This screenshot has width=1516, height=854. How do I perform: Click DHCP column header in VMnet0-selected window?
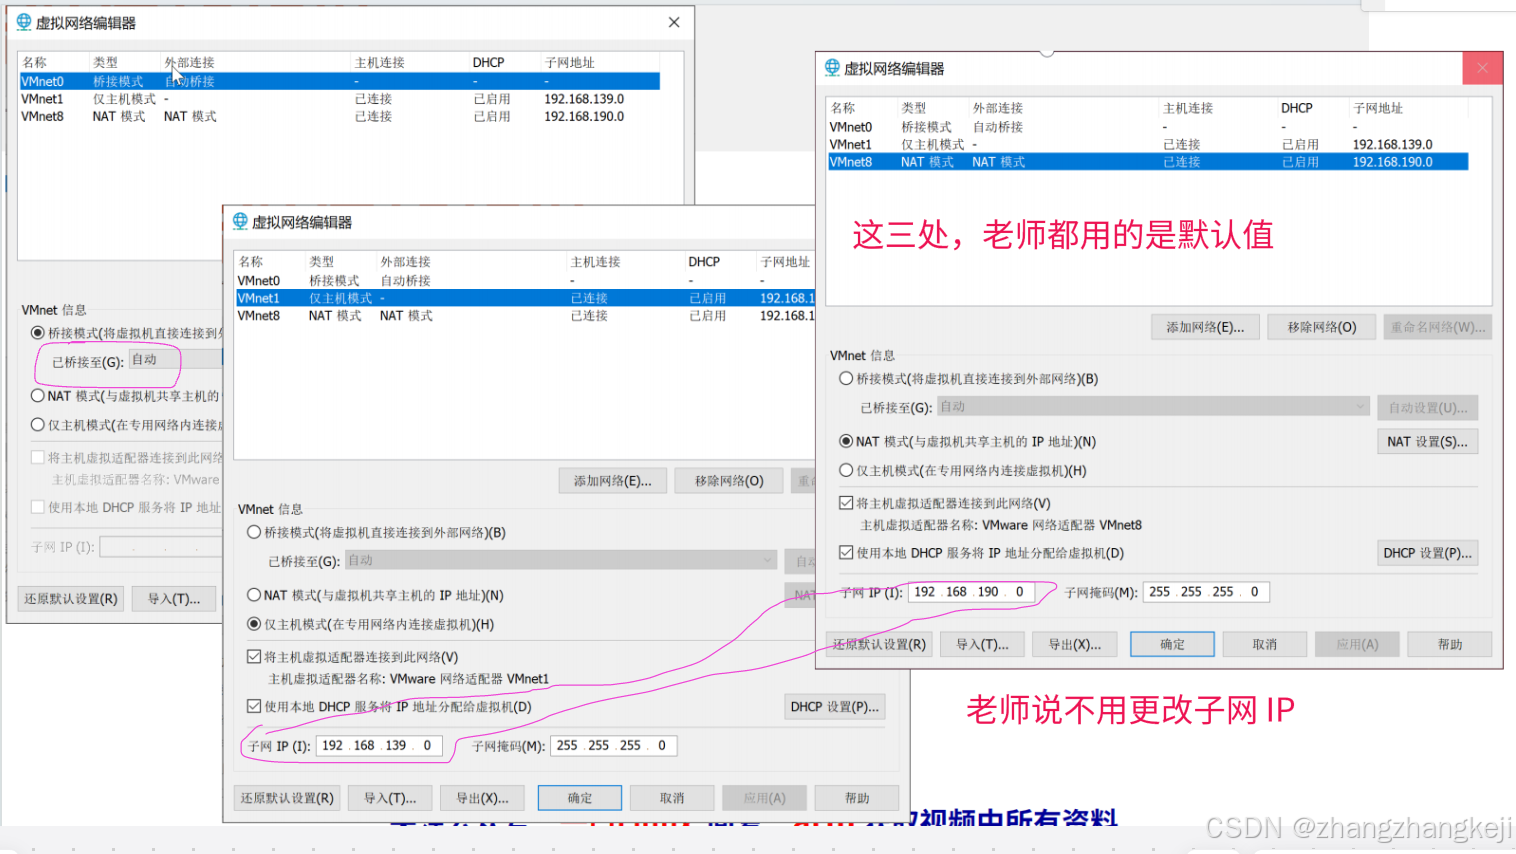tap(489, 62)
